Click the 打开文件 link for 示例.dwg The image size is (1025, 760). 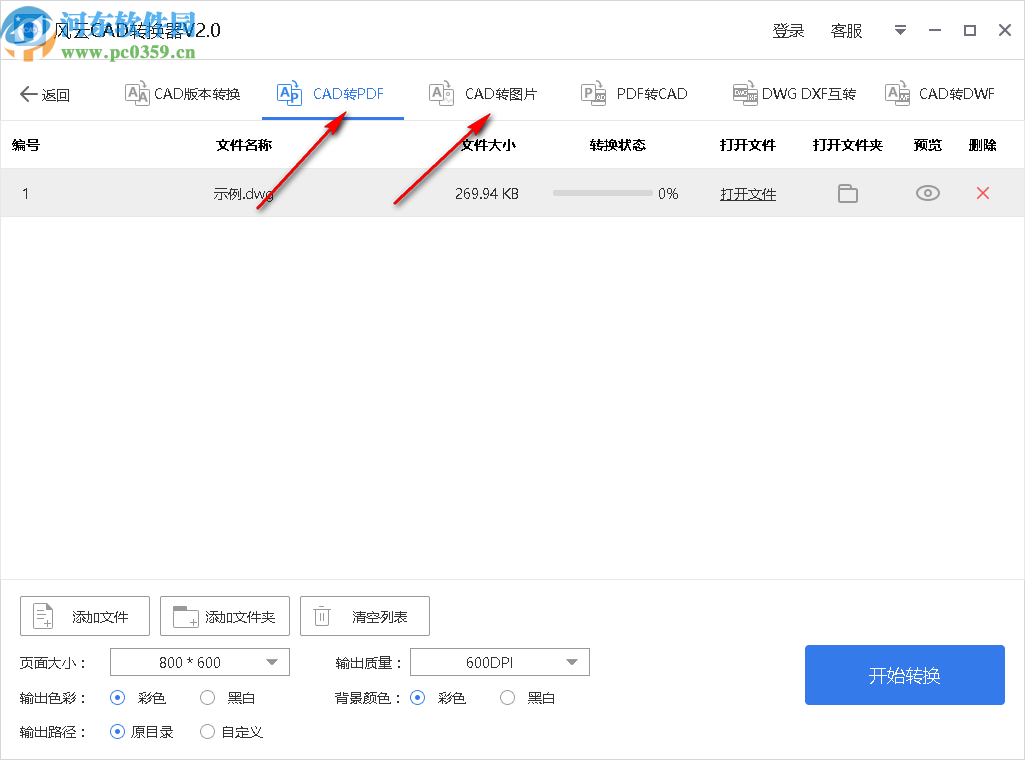(748, 193)
